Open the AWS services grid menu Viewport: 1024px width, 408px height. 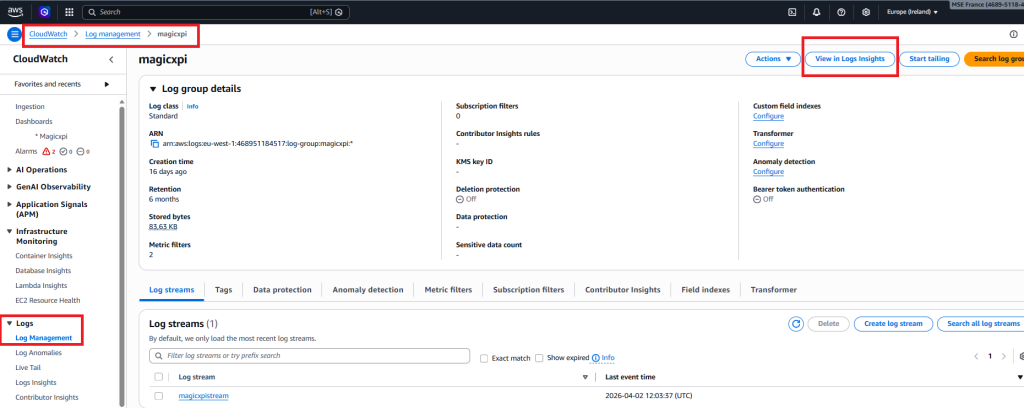pyautogui.click(x=68, y=12)
